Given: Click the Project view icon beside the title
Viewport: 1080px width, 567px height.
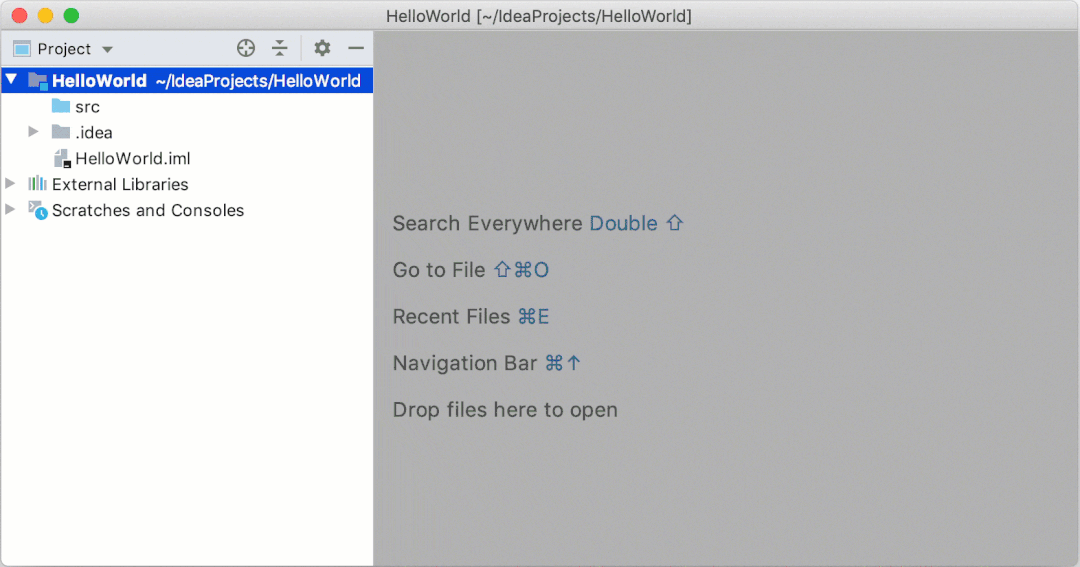Looking at the screenshot, I should click(22, 49).
